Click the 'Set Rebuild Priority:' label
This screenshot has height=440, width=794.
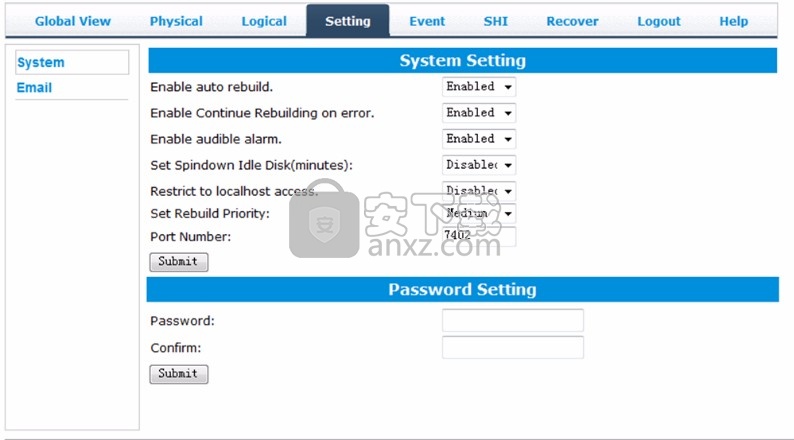(x=210, y=214)
